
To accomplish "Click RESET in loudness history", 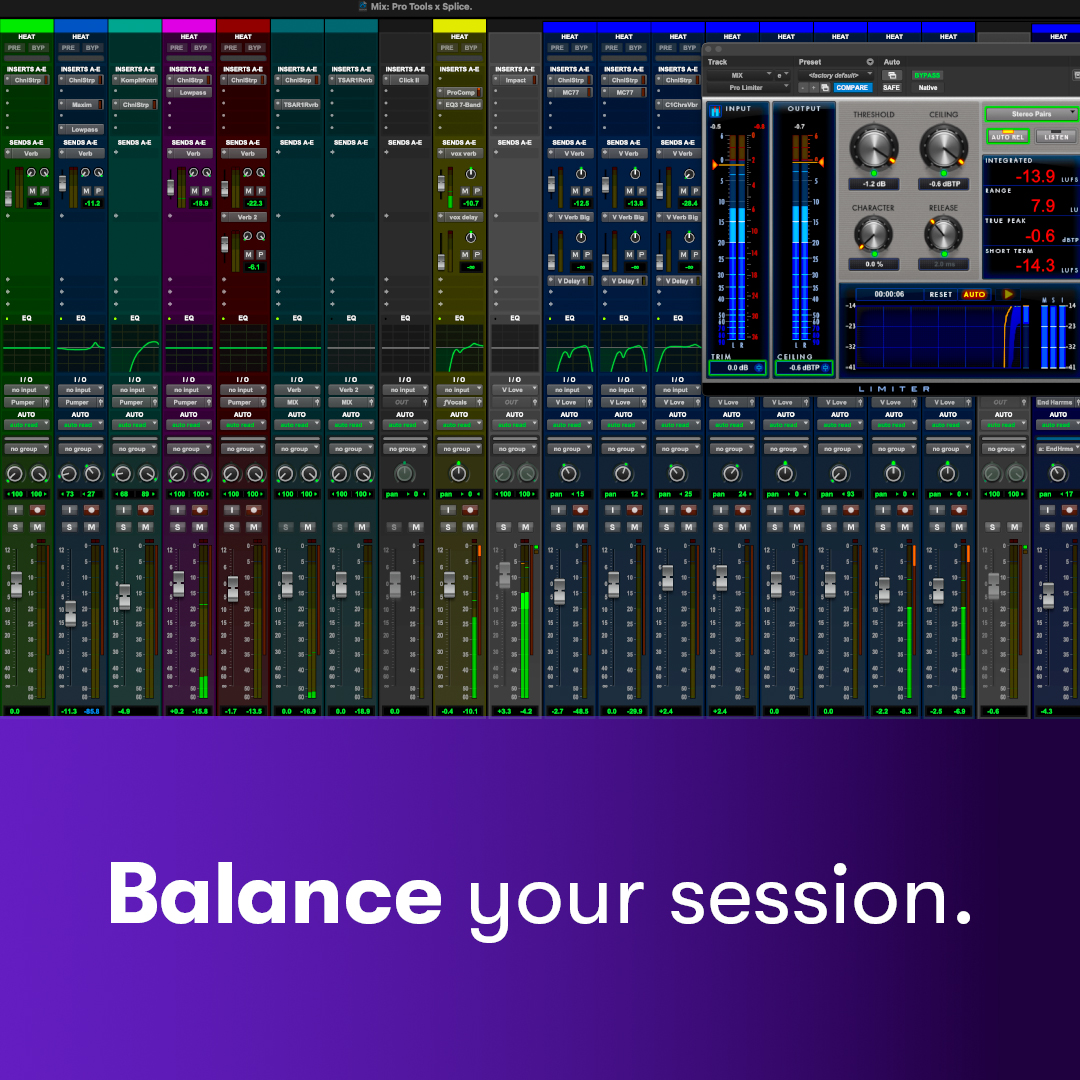I will (x=940, y=294).
